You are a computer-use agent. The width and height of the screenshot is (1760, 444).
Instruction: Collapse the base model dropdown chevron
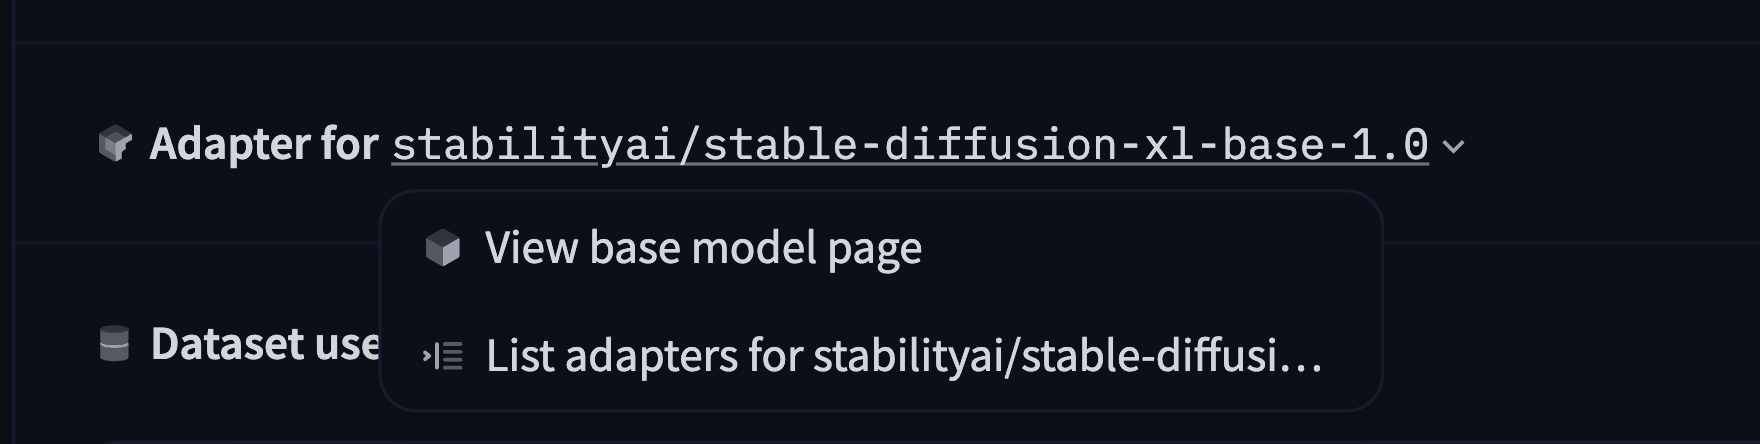pyautogui.click(x=1454, y=147)
